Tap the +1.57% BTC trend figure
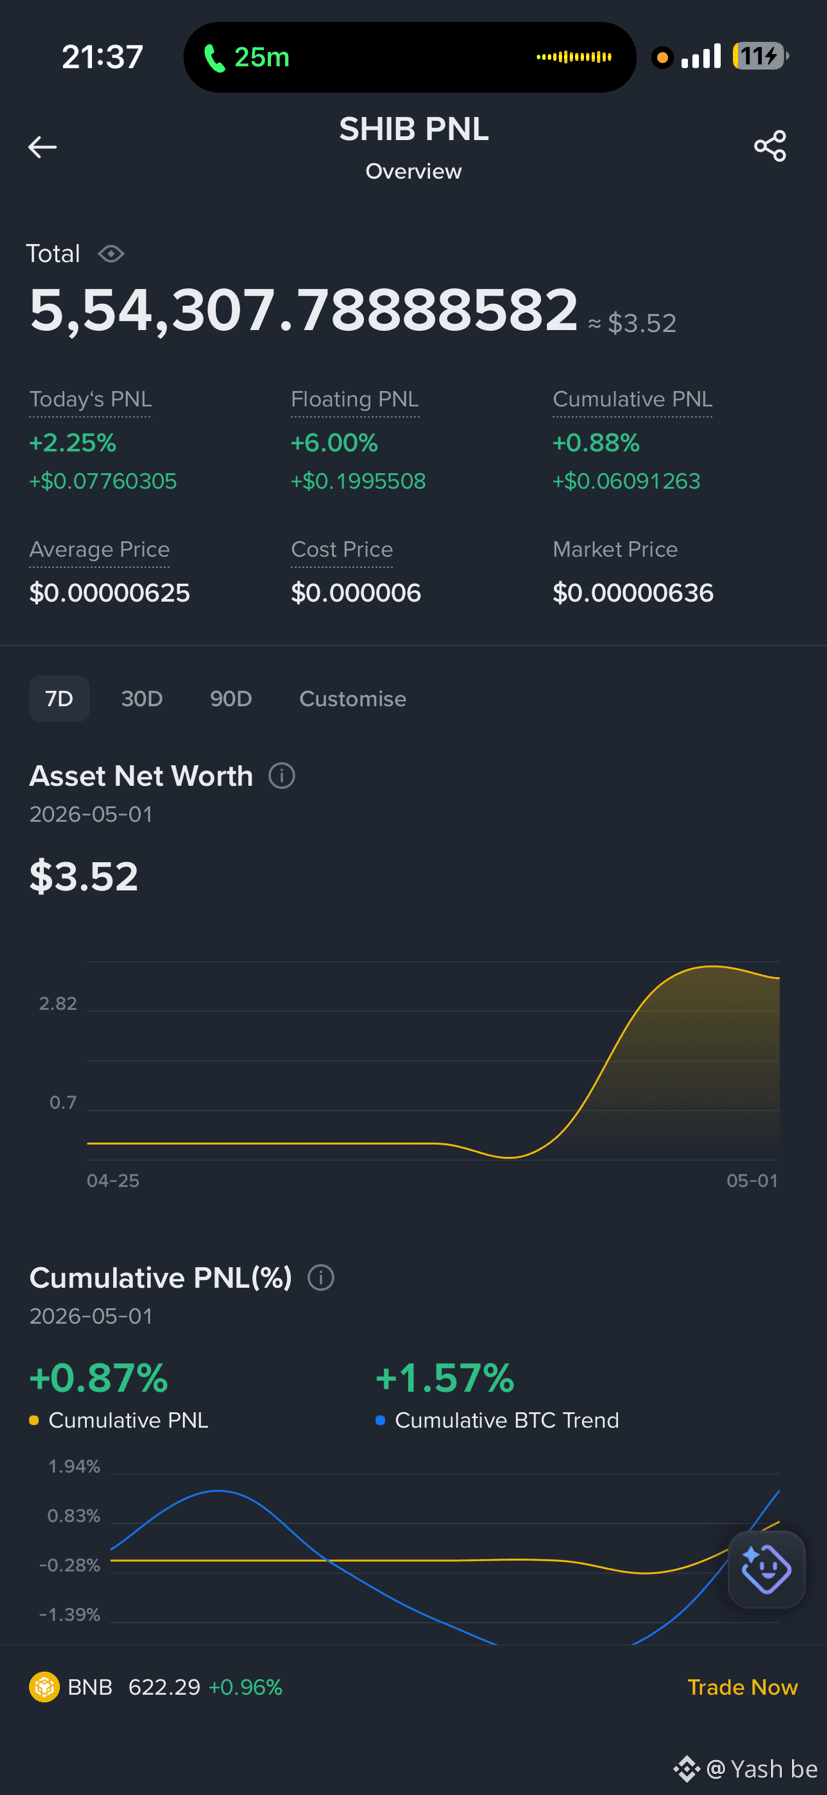The image size is (827, 1795). pyautogui.click(x=445, y=1378)
